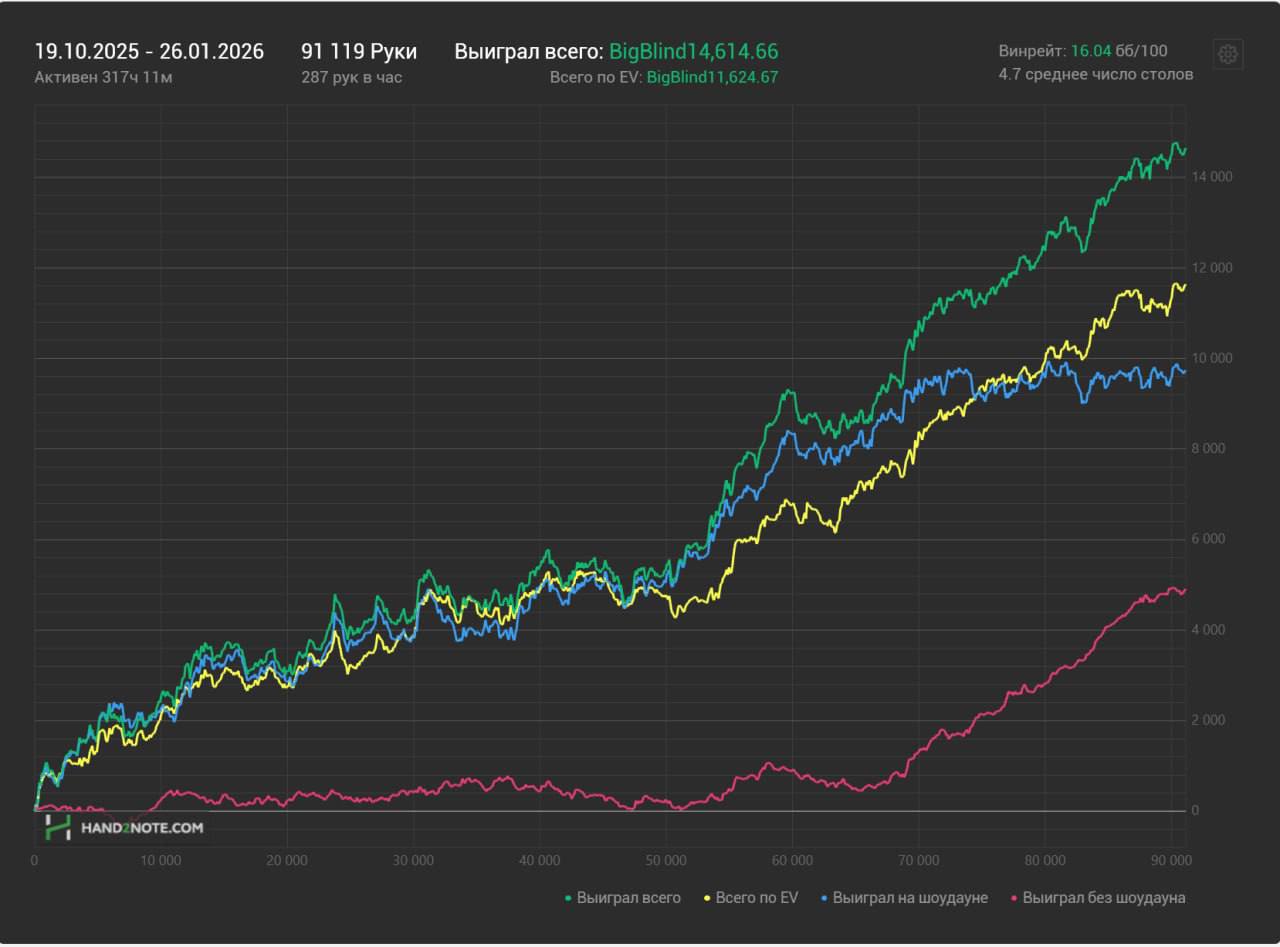
Task: Click the 91 119 Руки hands count
Action: 359,52
